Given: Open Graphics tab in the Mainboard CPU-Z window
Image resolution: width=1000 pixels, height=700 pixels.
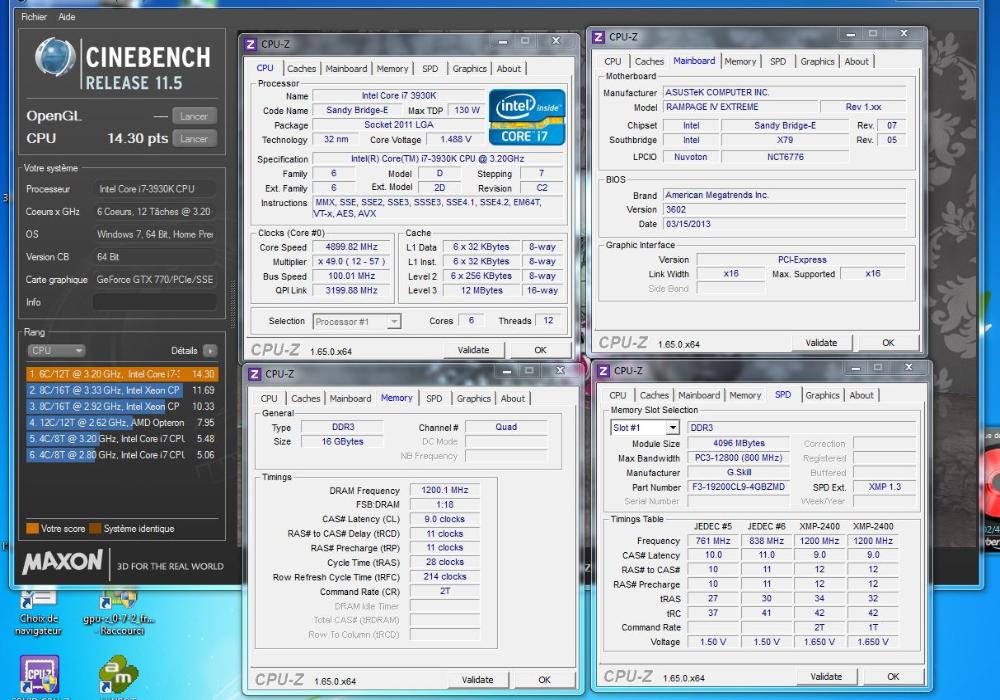Looking at the screenshot, I should (x=817, y=61).
